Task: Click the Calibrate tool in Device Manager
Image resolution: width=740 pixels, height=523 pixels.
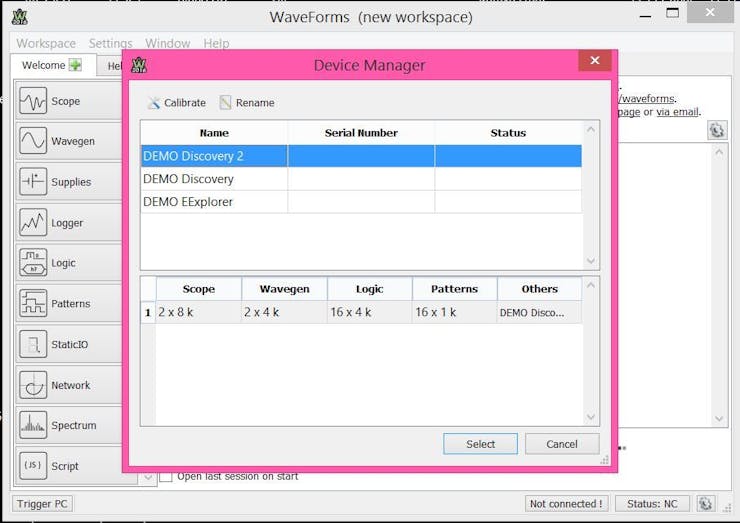Action: pos(177,102)
